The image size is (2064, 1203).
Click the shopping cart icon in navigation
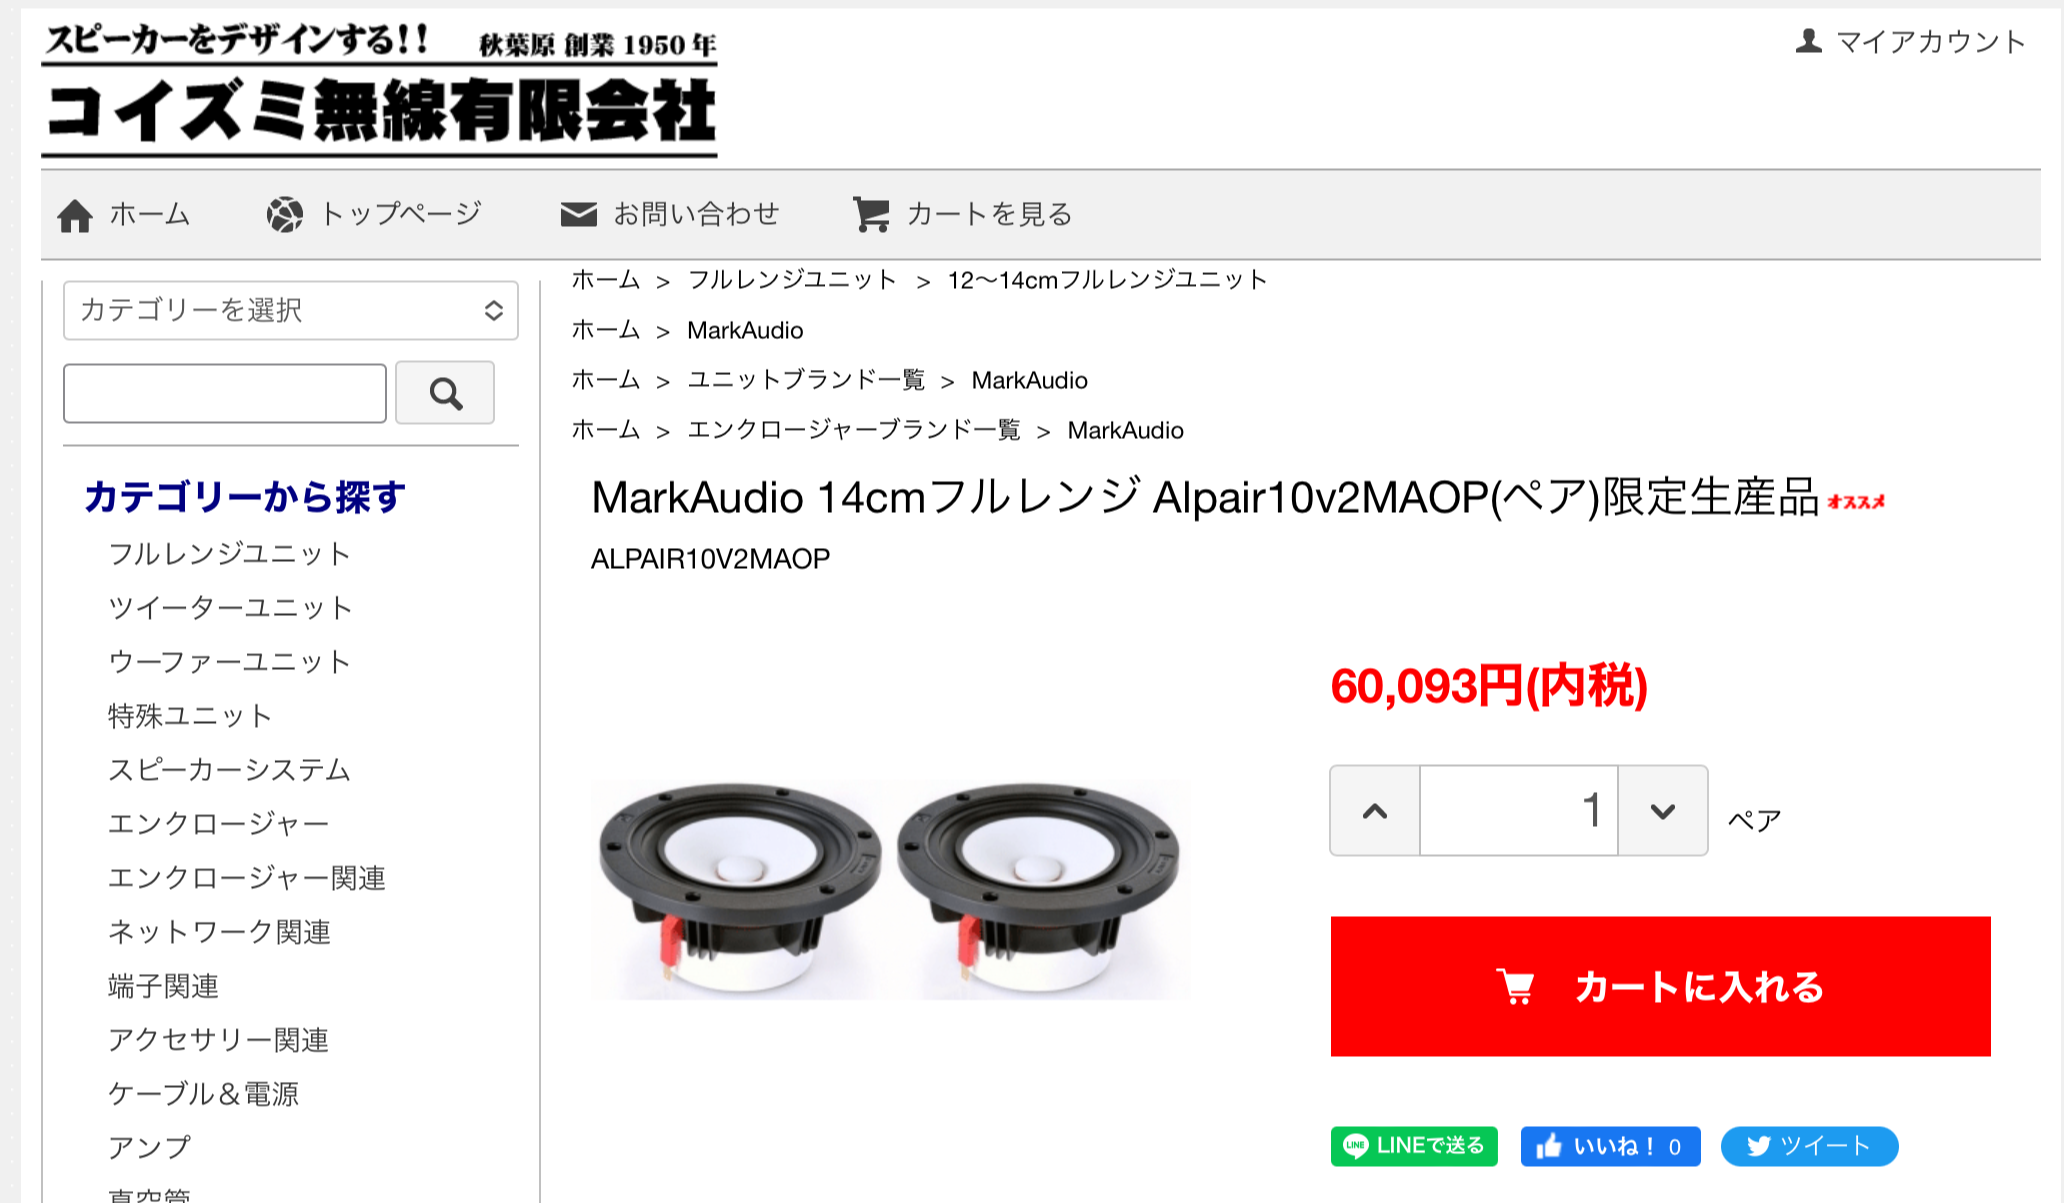pos(871,214)
